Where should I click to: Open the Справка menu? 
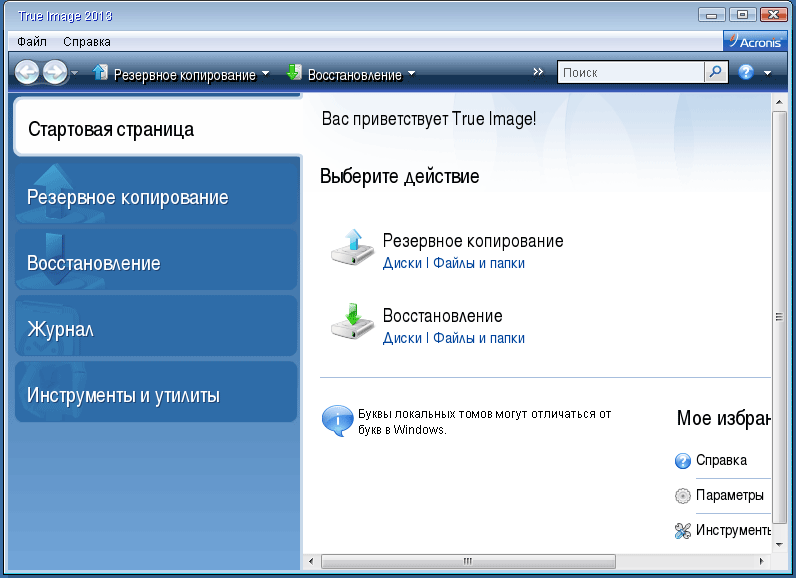(87, 42)
